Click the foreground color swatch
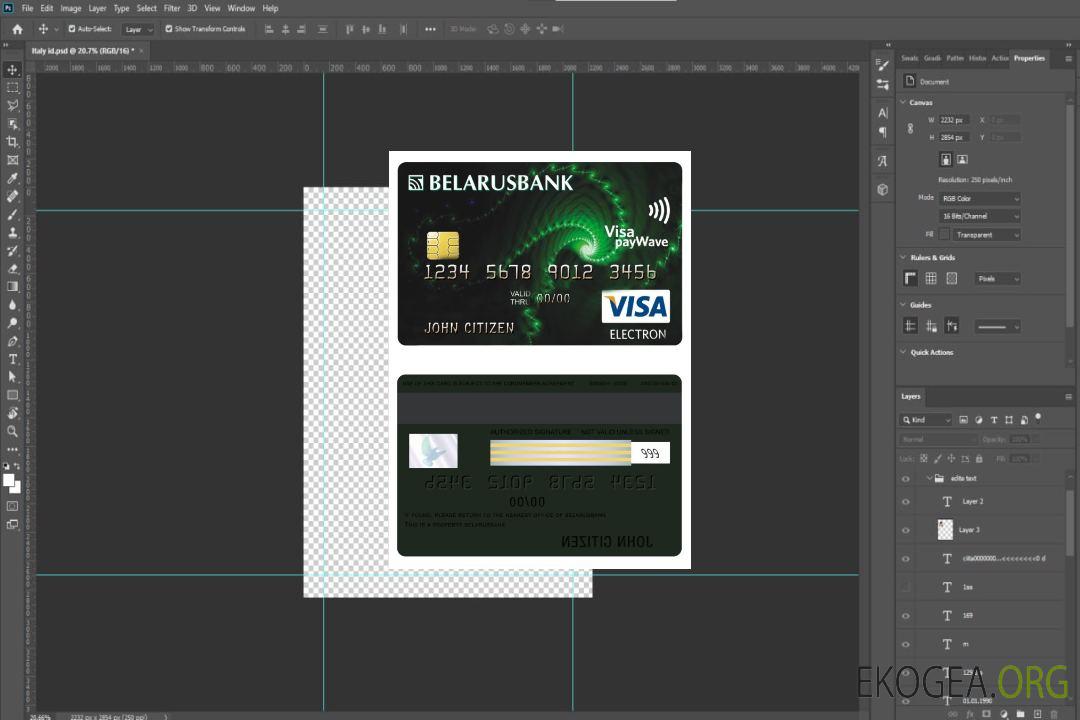 [x=9, y=480]
